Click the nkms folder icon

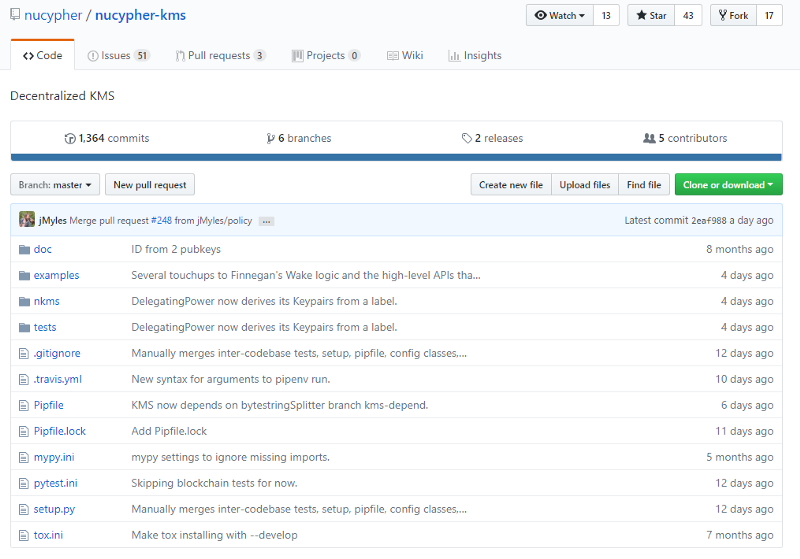point(24,301)
